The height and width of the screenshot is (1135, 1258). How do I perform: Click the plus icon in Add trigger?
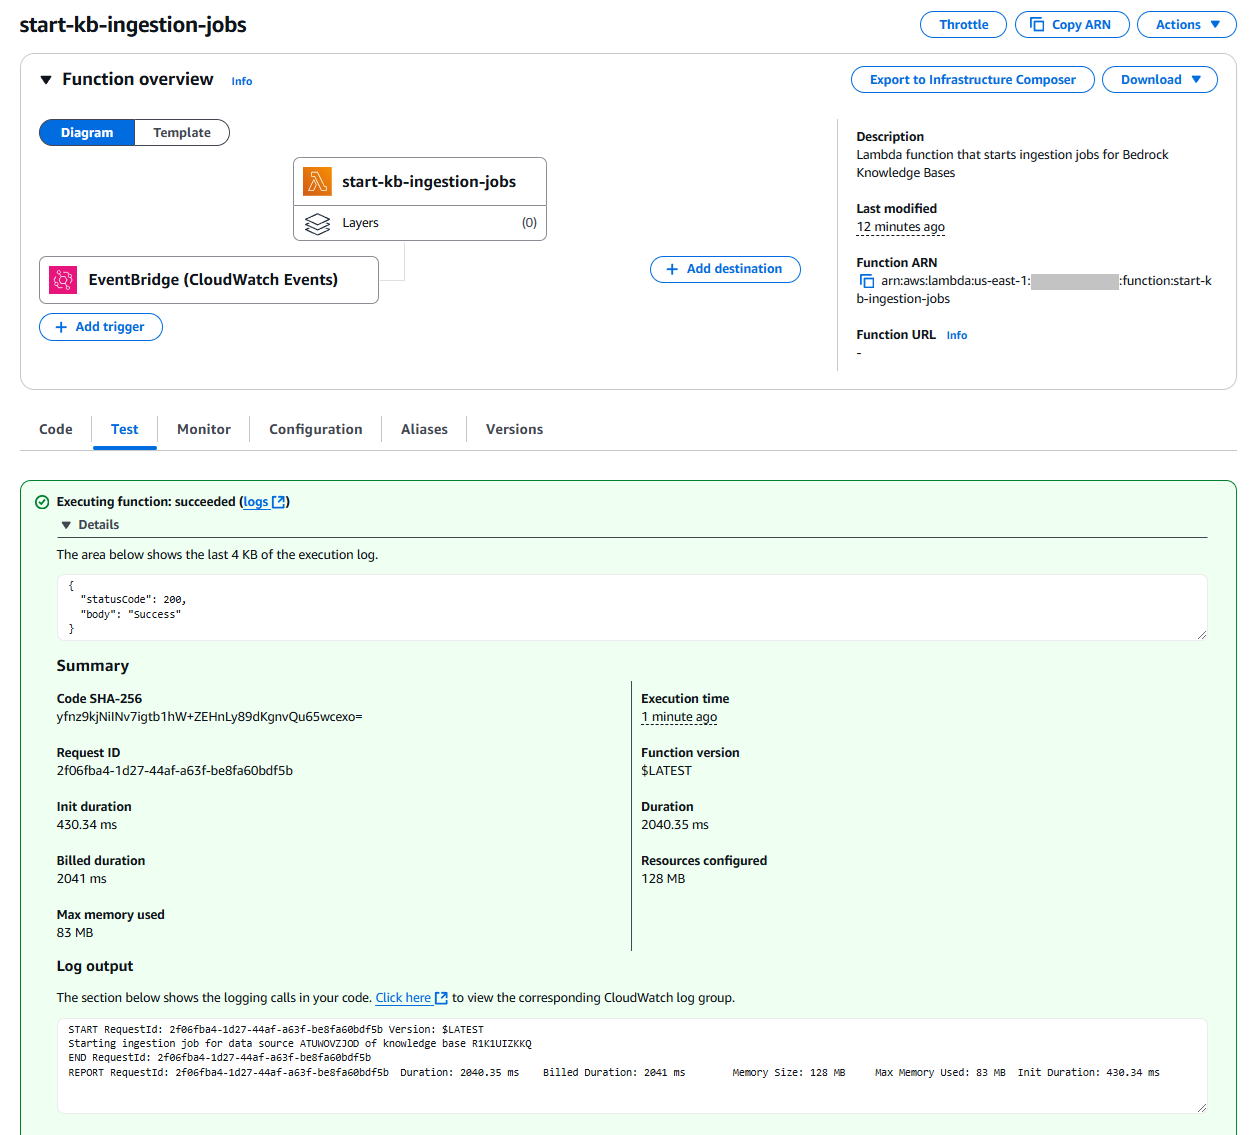(x=61, y=327)
